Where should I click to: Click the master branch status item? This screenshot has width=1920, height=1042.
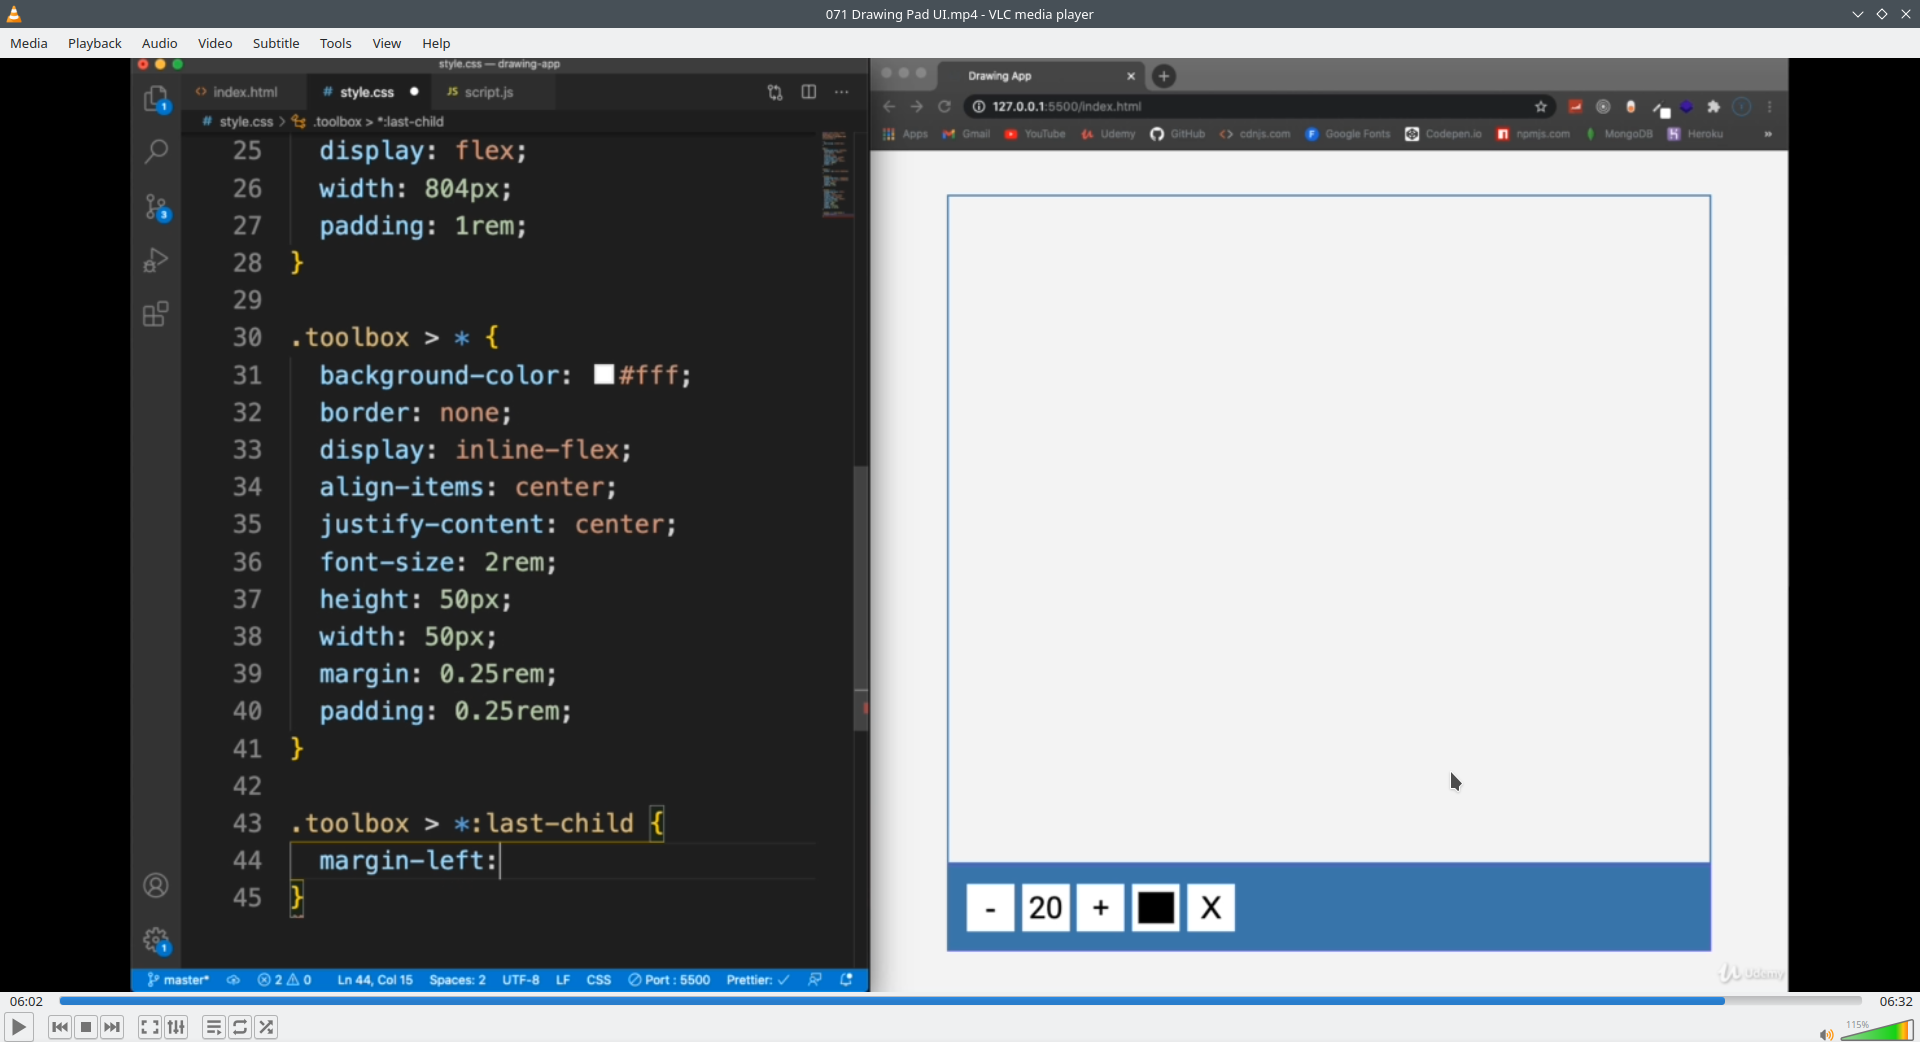[178, 980]
